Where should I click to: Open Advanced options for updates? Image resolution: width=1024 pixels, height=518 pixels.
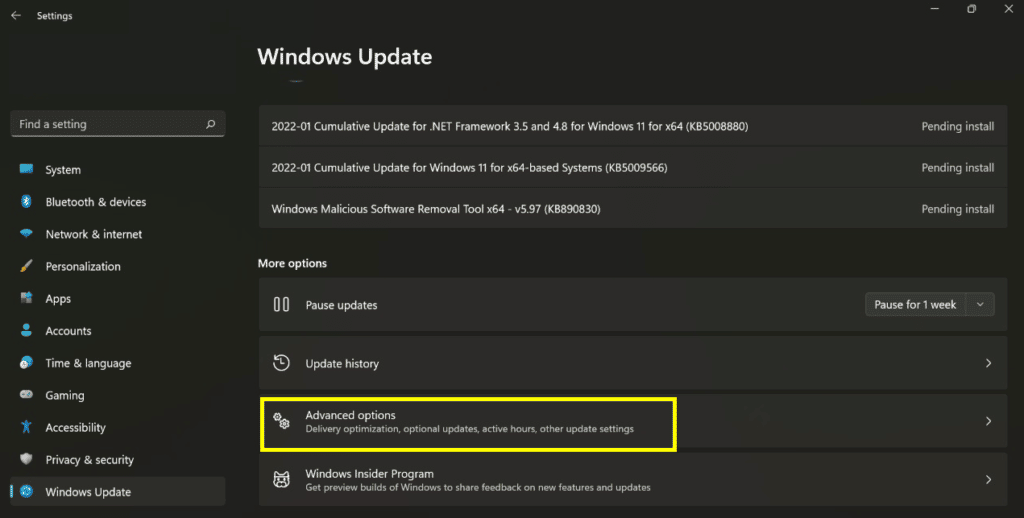coord(468,422)
